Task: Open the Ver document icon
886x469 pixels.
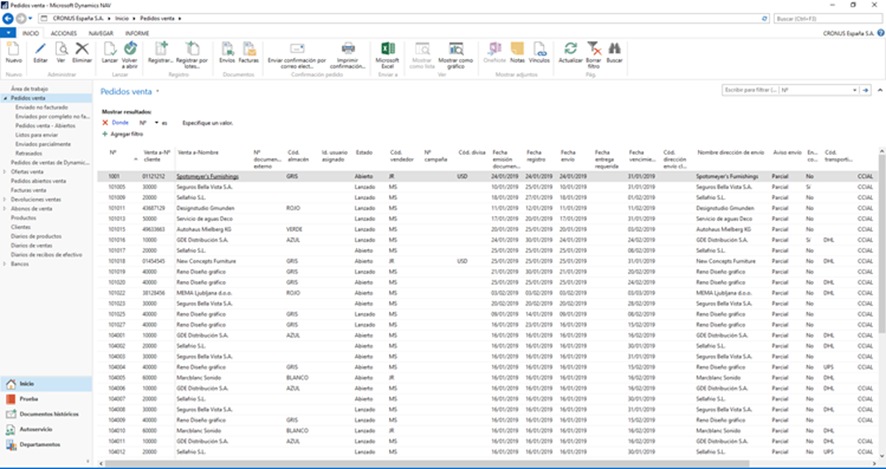Action: pos(61,49)
